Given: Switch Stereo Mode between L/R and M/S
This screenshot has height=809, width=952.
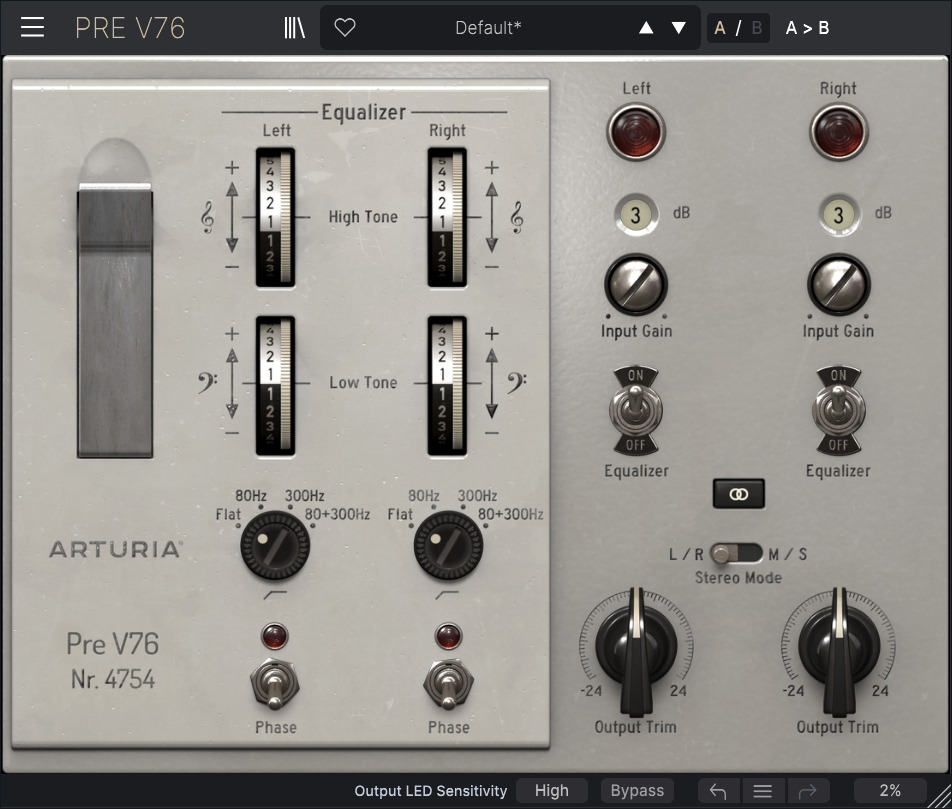Looking at the screenshot, I should pyautogui.click(x=738, y=553).
